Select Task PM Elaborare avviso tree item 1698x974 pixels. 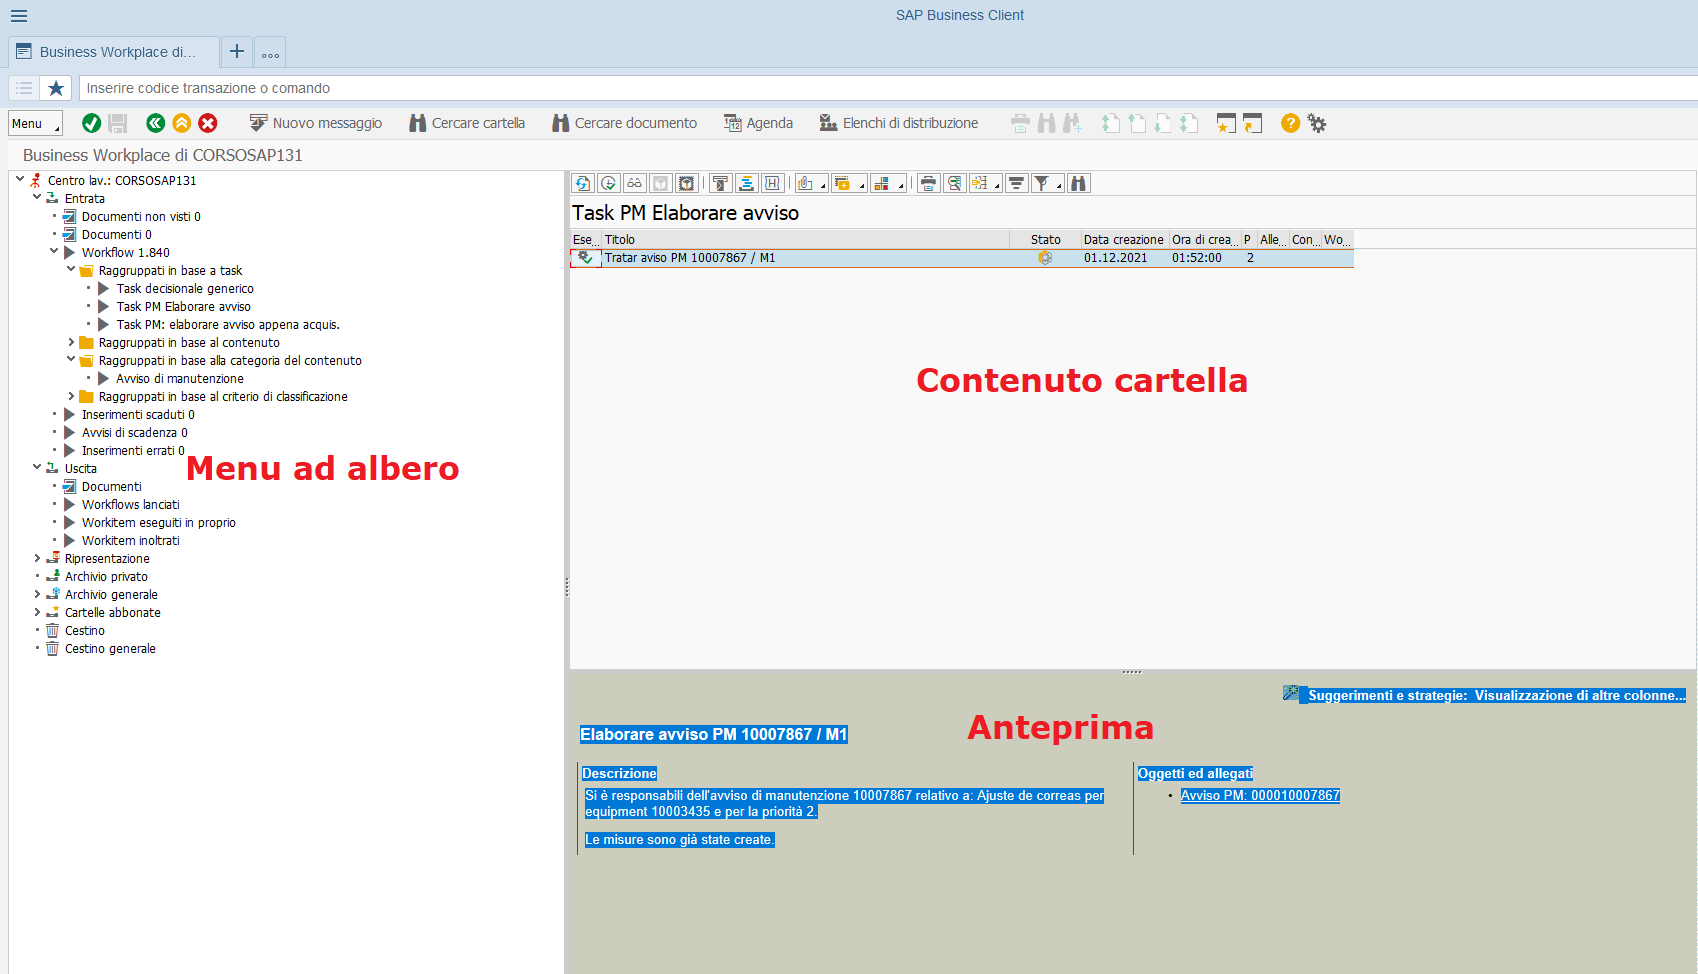pos(183,307)
